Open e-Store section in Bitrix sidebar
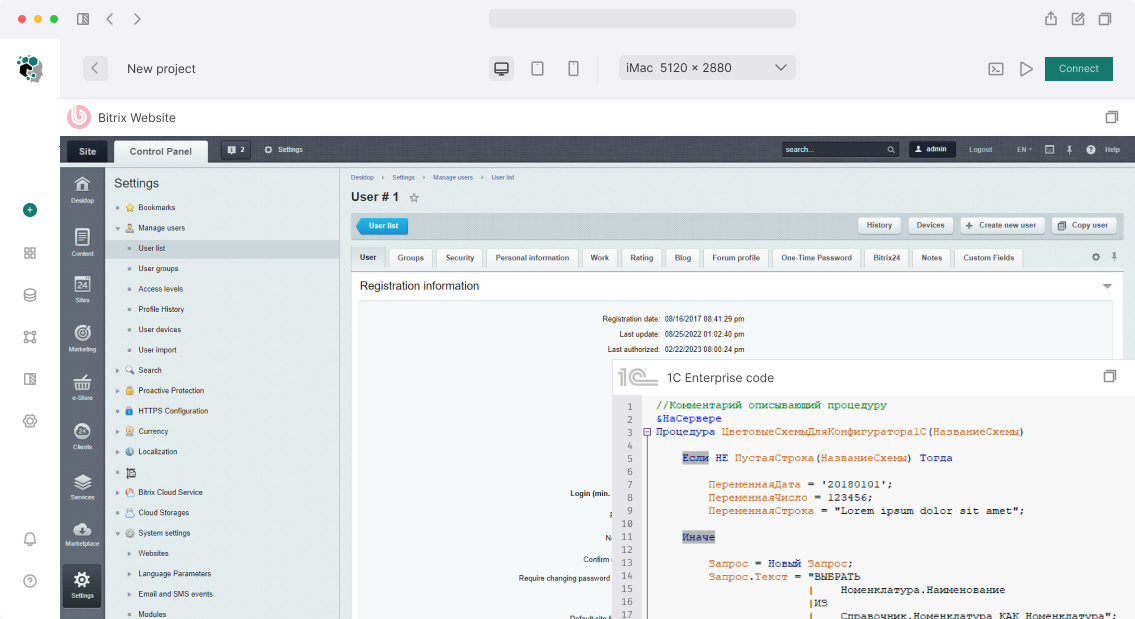The width and height of the screenshot is (1135, 619). coord(82,386)
